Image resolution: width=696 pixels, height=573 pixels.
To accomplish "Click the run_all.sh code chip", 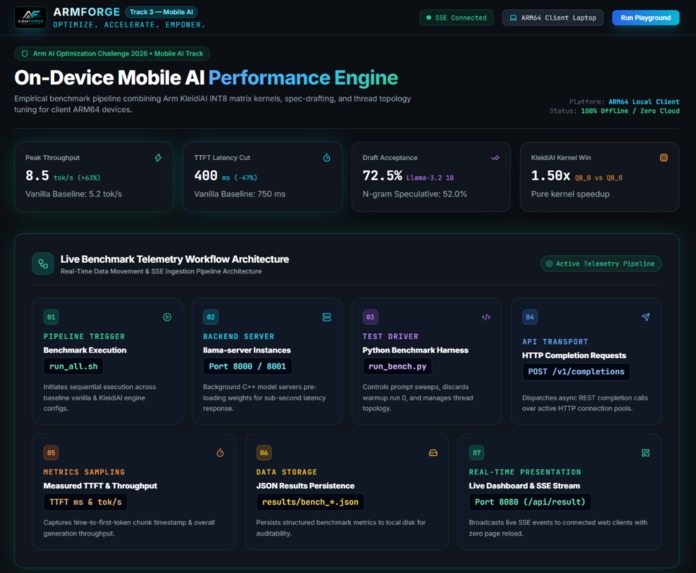I will pos(73,367).
